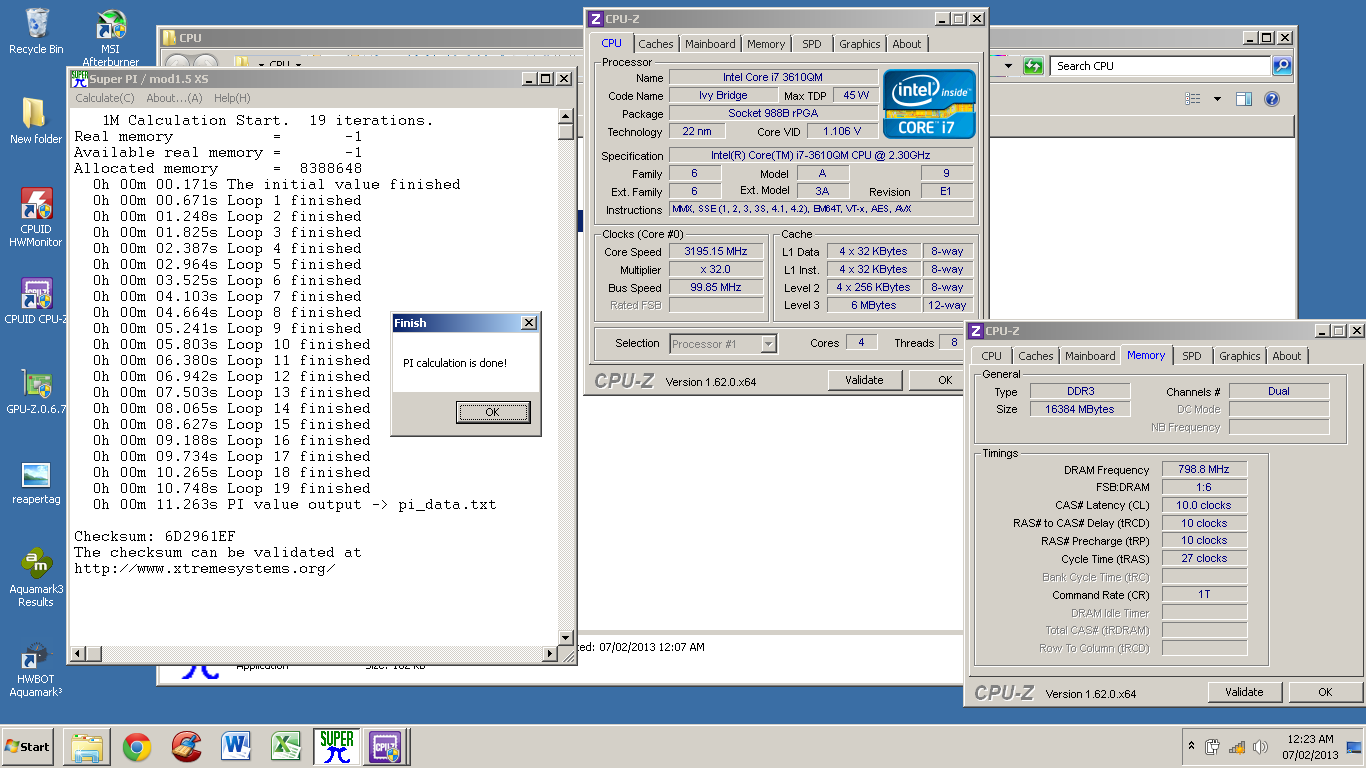Click the taskbar clock showing 12:23 AM
Image resolution: width=1366 pixels, height=768 pixels.
point(1310,747)
